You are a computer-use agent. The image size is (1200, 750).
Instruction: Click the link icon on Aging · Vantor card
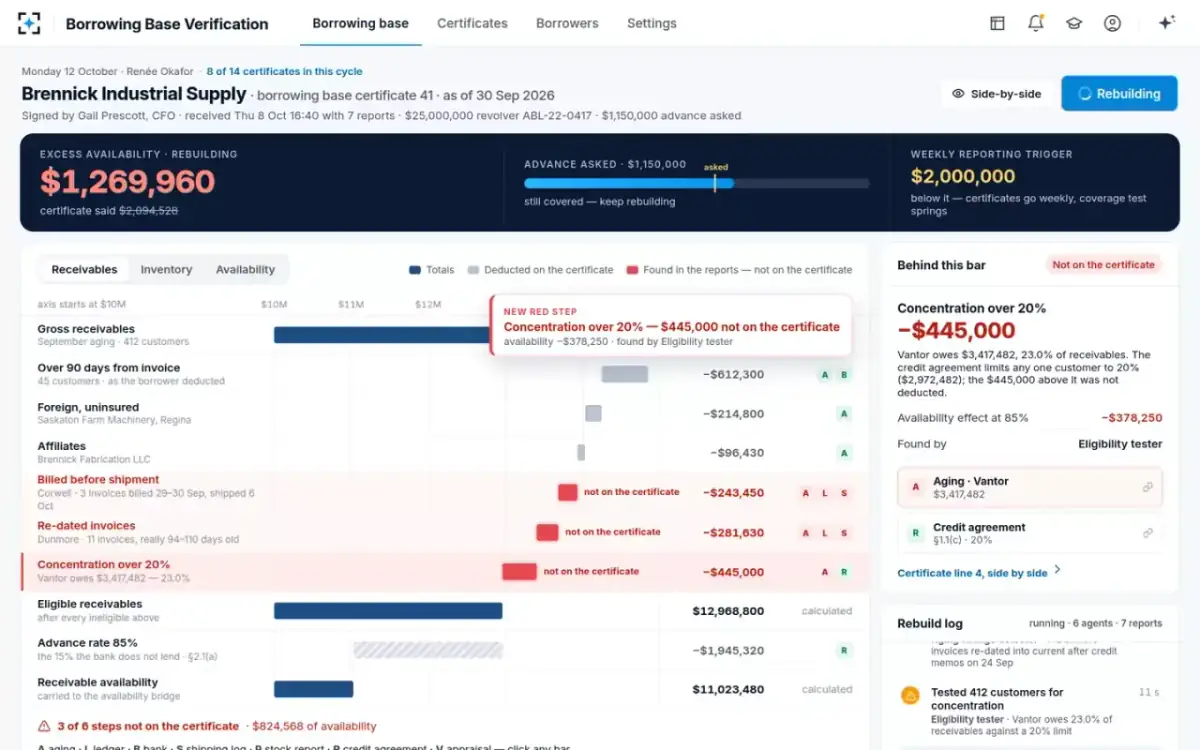click(x=1148, y=488)
